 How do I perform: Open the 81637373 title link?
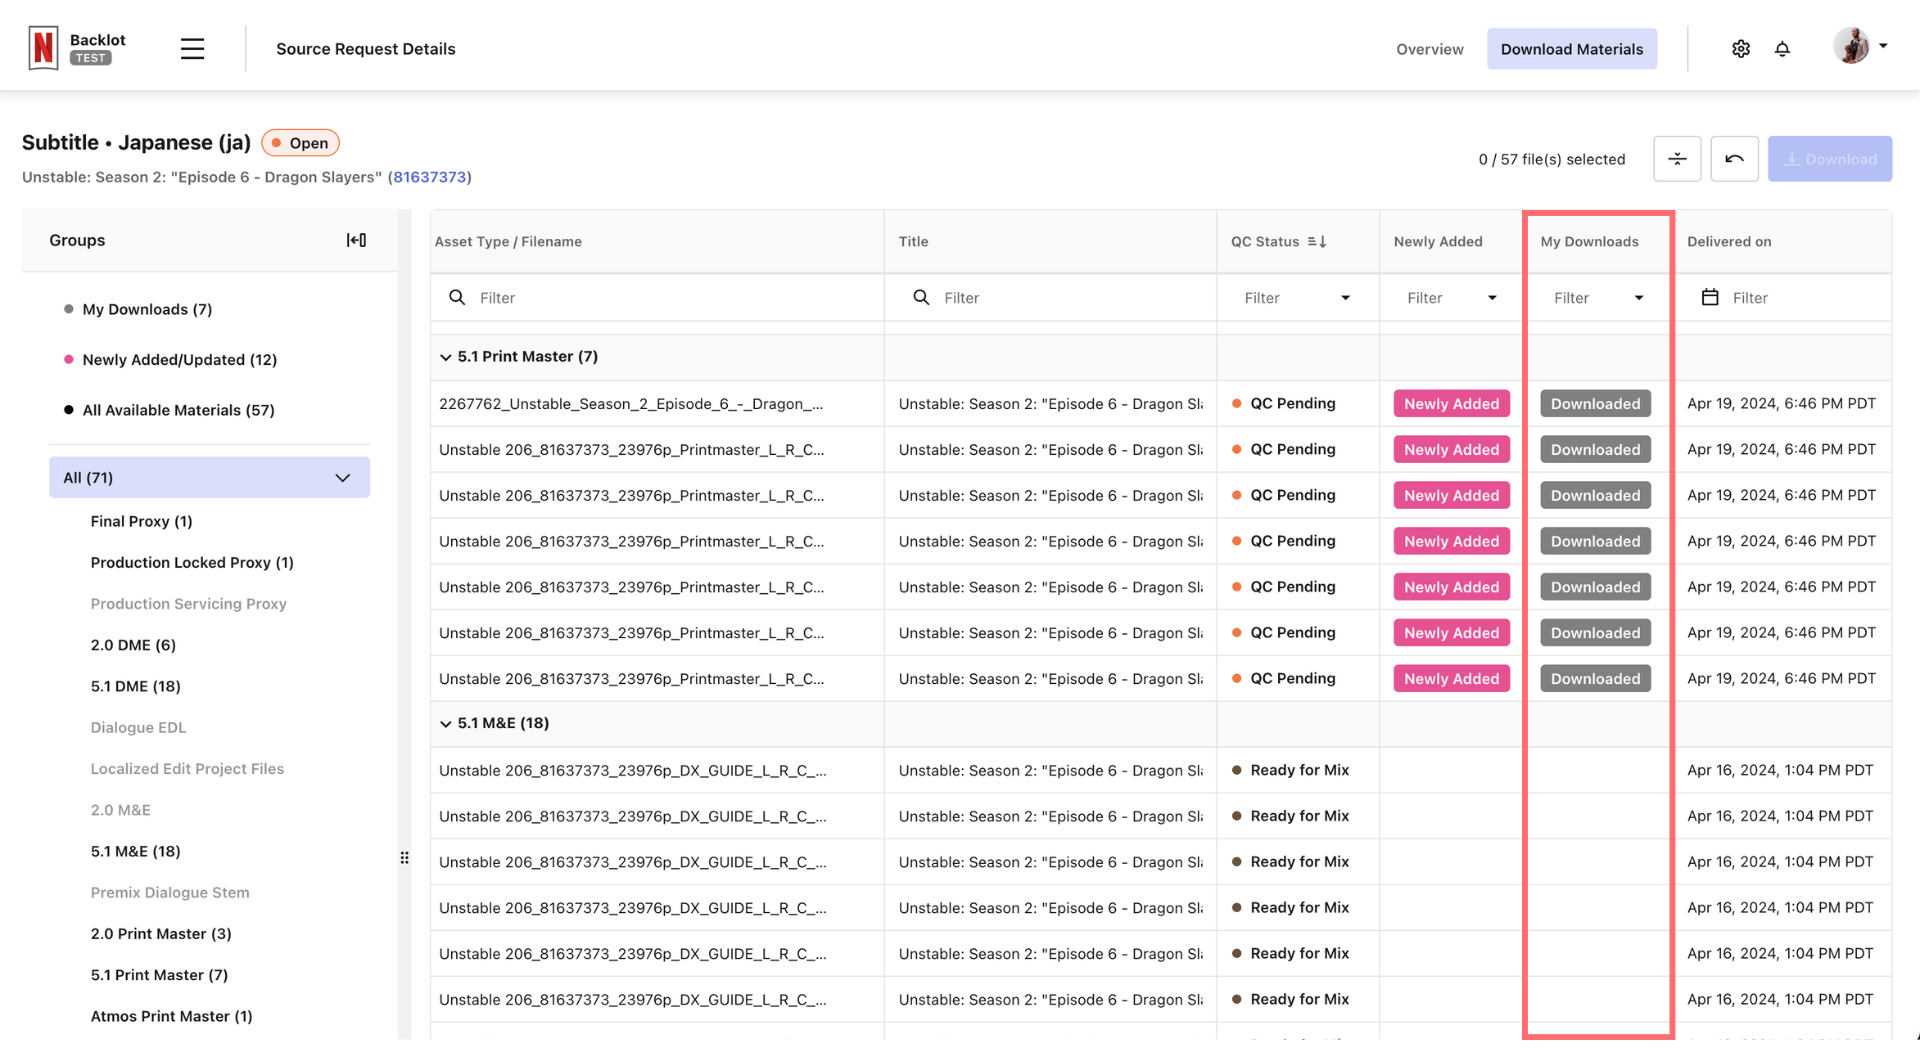coord(429,177)
